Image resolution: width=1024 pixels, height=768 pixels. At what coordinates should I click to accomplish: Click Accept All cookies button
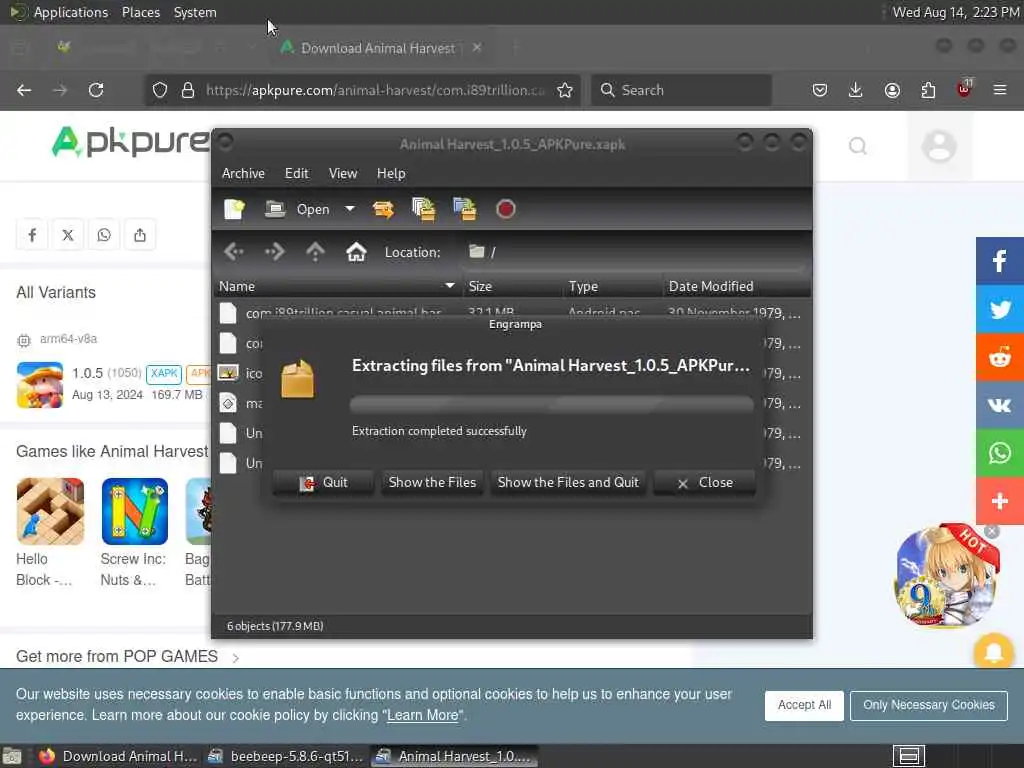click(x=804, y=705)
